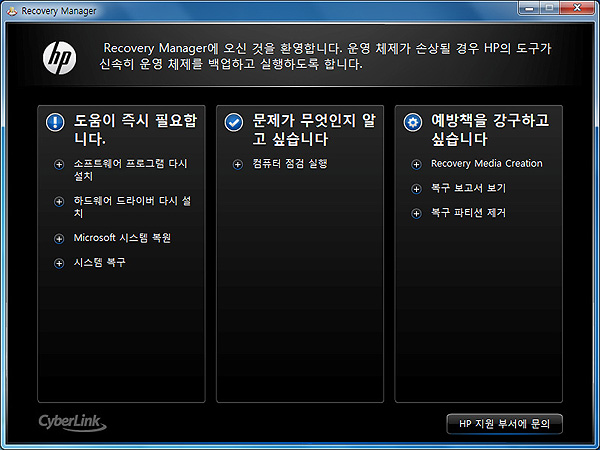Click heading 문제가 무엇인지 알고 싶습니다

tap(314, 130)
